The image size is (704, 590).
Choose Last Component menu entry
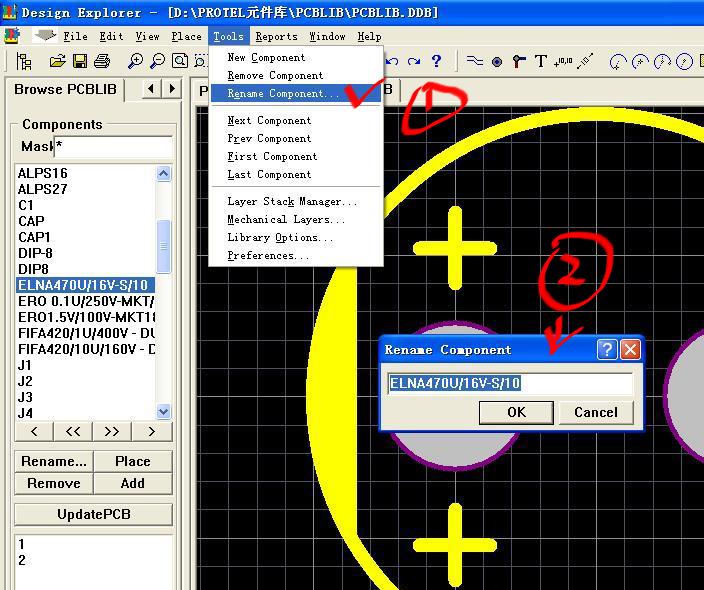pyautogui.click(x=296, y=174)
